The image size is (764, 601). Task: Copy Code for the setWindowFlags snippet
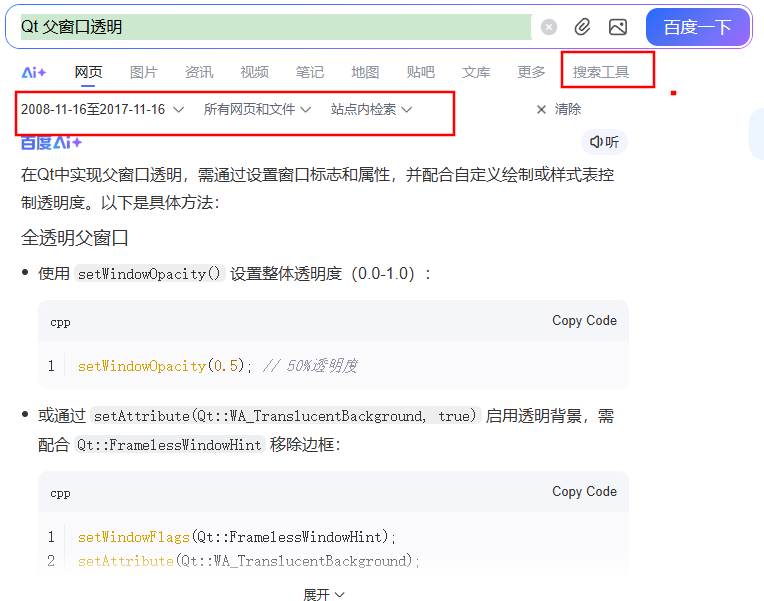(x=584, y=491)
